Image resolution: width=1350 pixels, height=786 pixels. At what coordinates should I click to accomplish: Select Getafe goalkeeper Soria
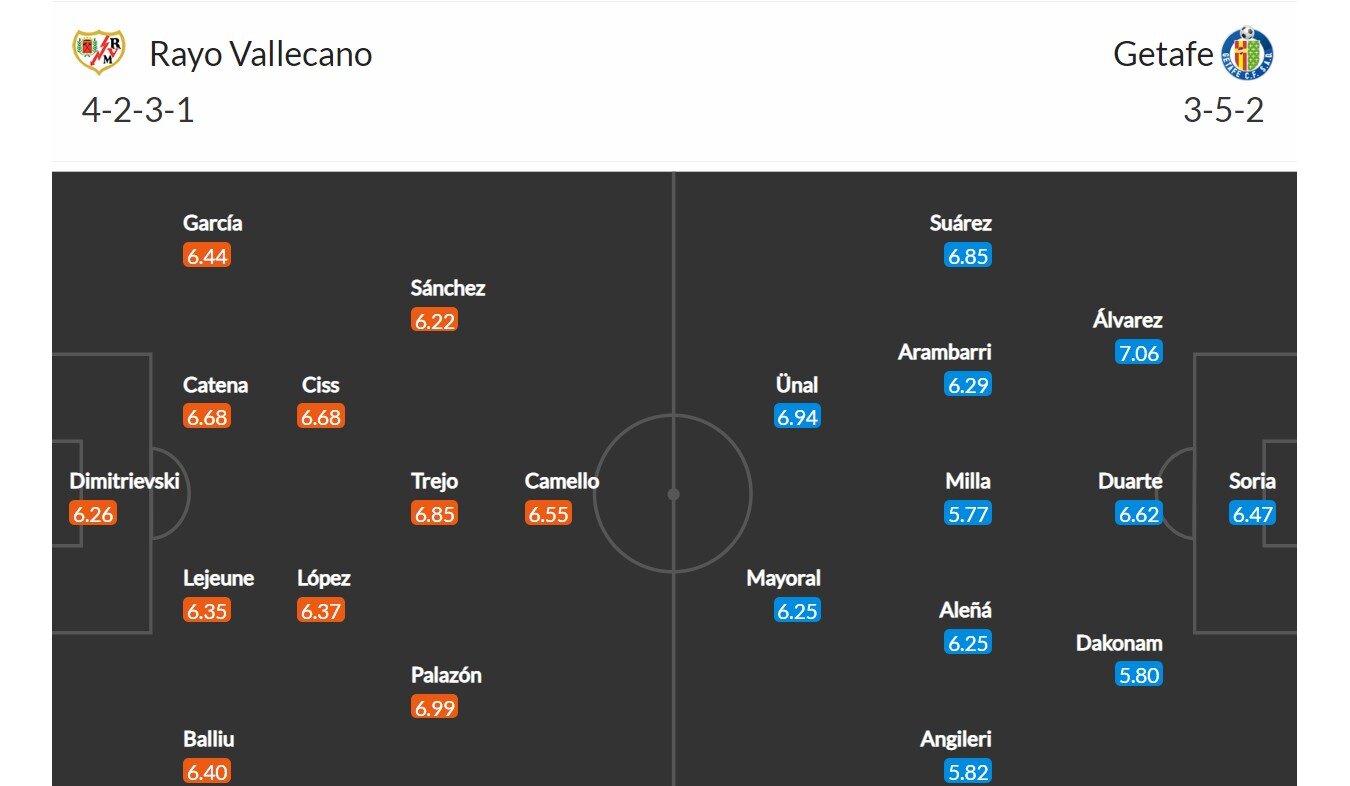click(1252, 482)
